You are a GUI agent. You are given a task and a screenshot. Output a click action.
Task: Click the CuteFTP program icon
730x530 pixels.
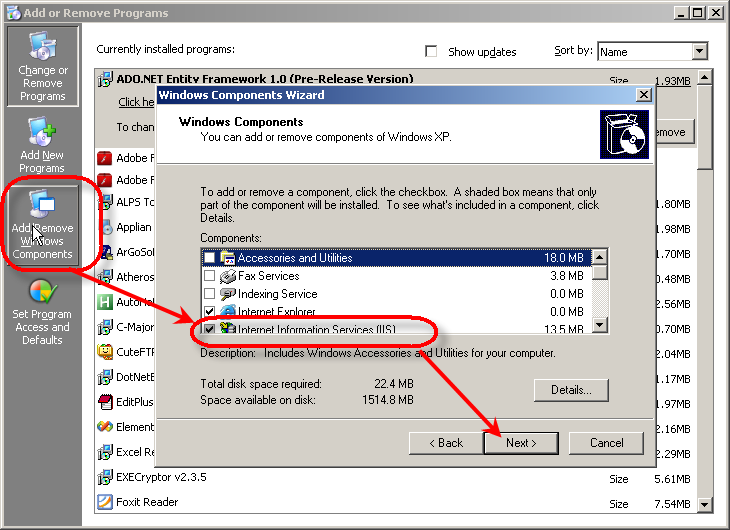click(105, 352)
